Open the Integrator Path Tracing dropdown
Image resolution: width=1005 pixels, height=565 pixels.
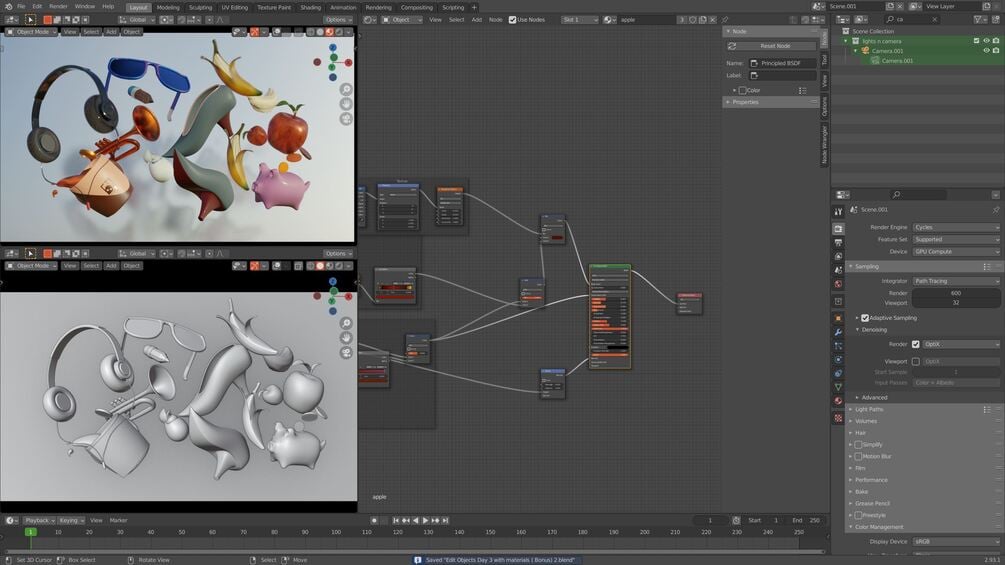pos(956,281)
